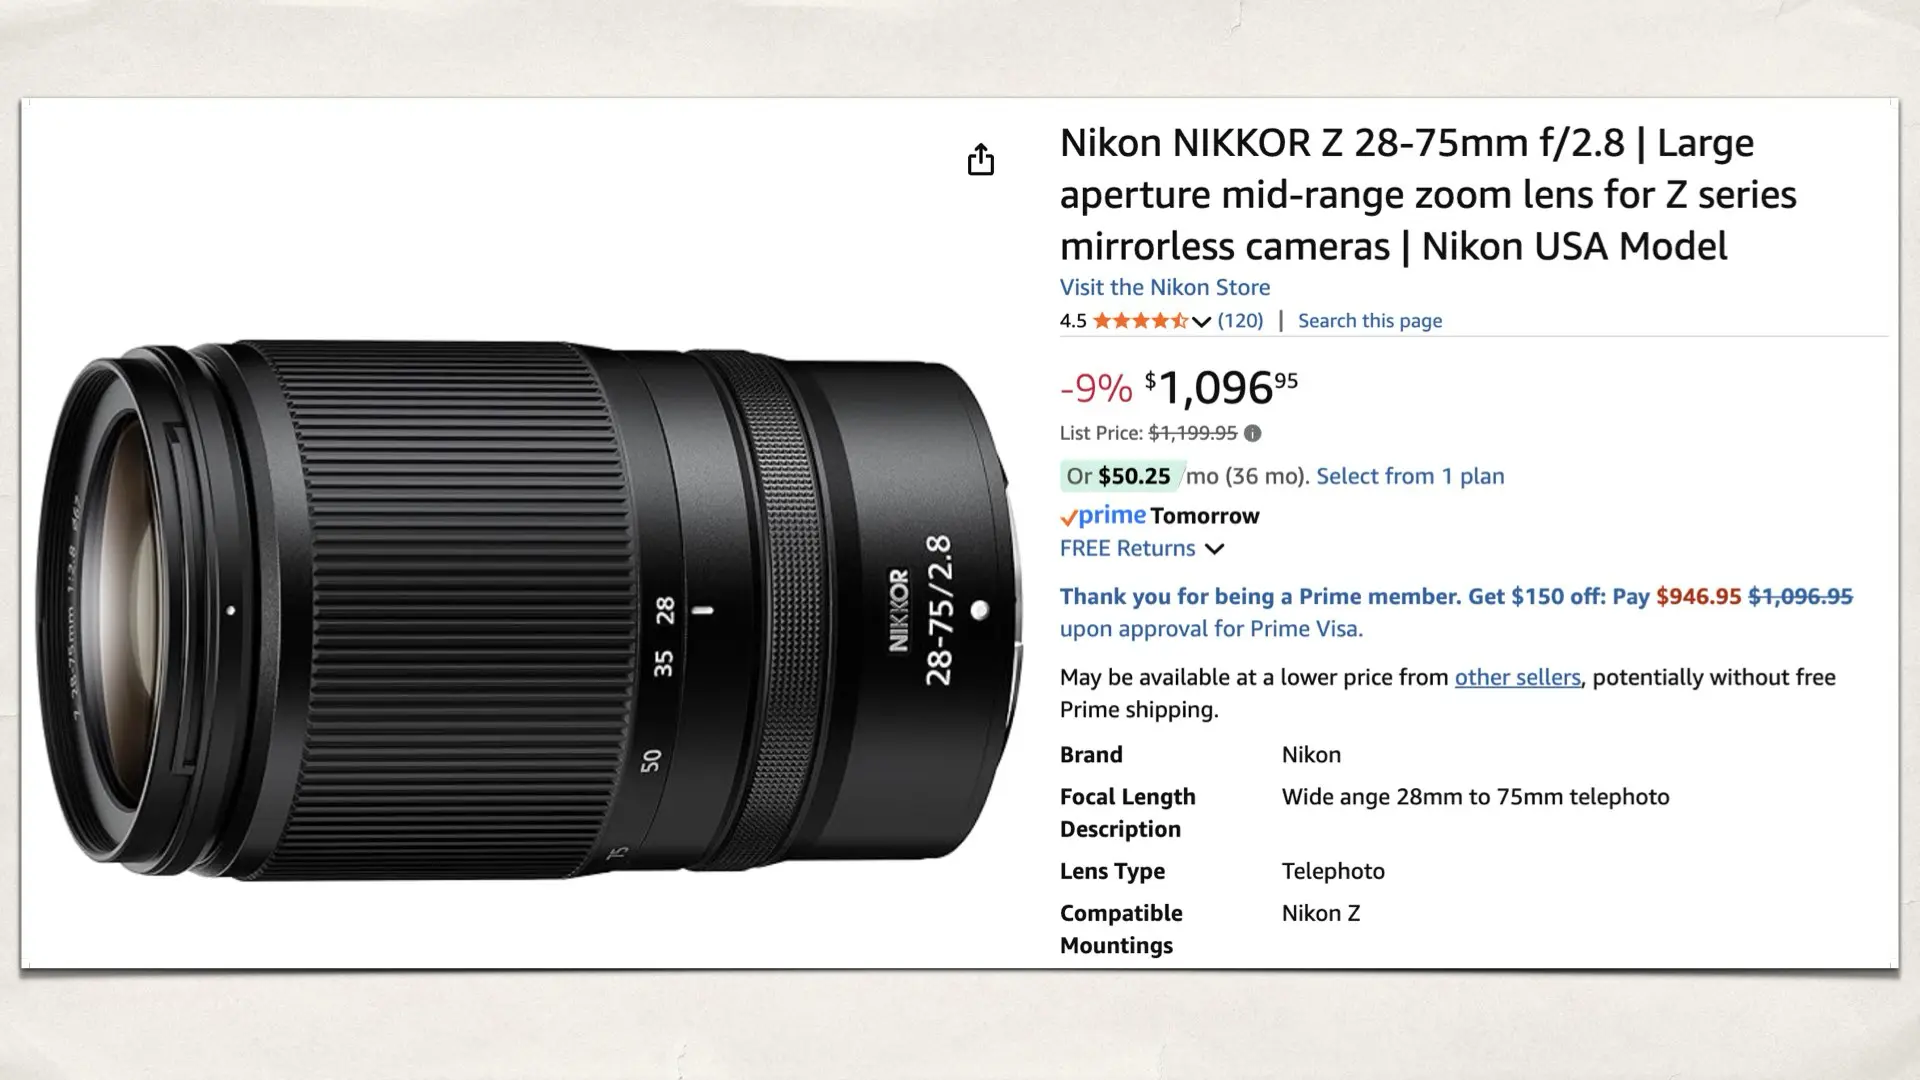The height and width of the screenshot is (1080, 1920).
Task: Click the share icon above product title
Action: tap(981, 160)
